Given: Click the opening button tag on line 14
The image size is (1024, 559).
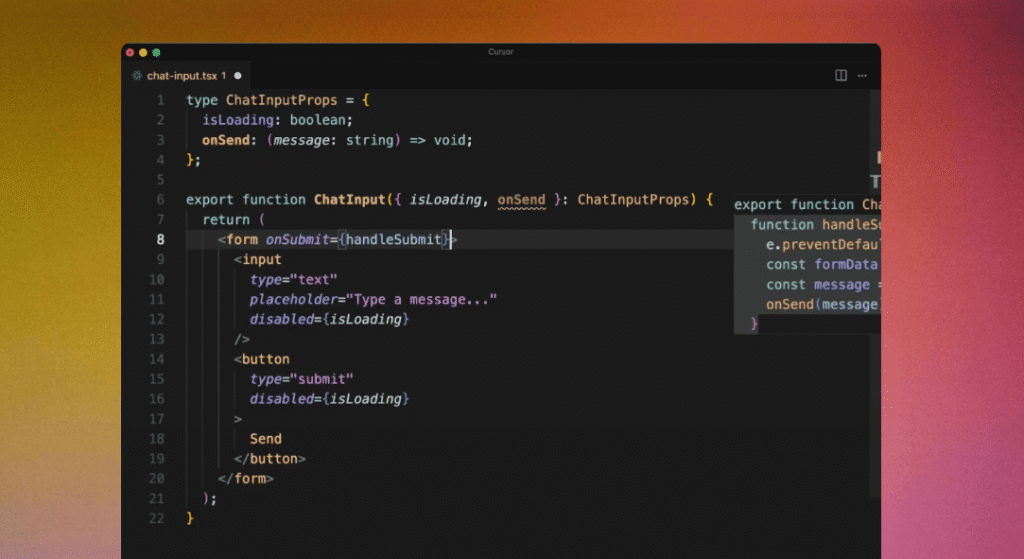Looking at the screenshot, I should coord(262,359).
